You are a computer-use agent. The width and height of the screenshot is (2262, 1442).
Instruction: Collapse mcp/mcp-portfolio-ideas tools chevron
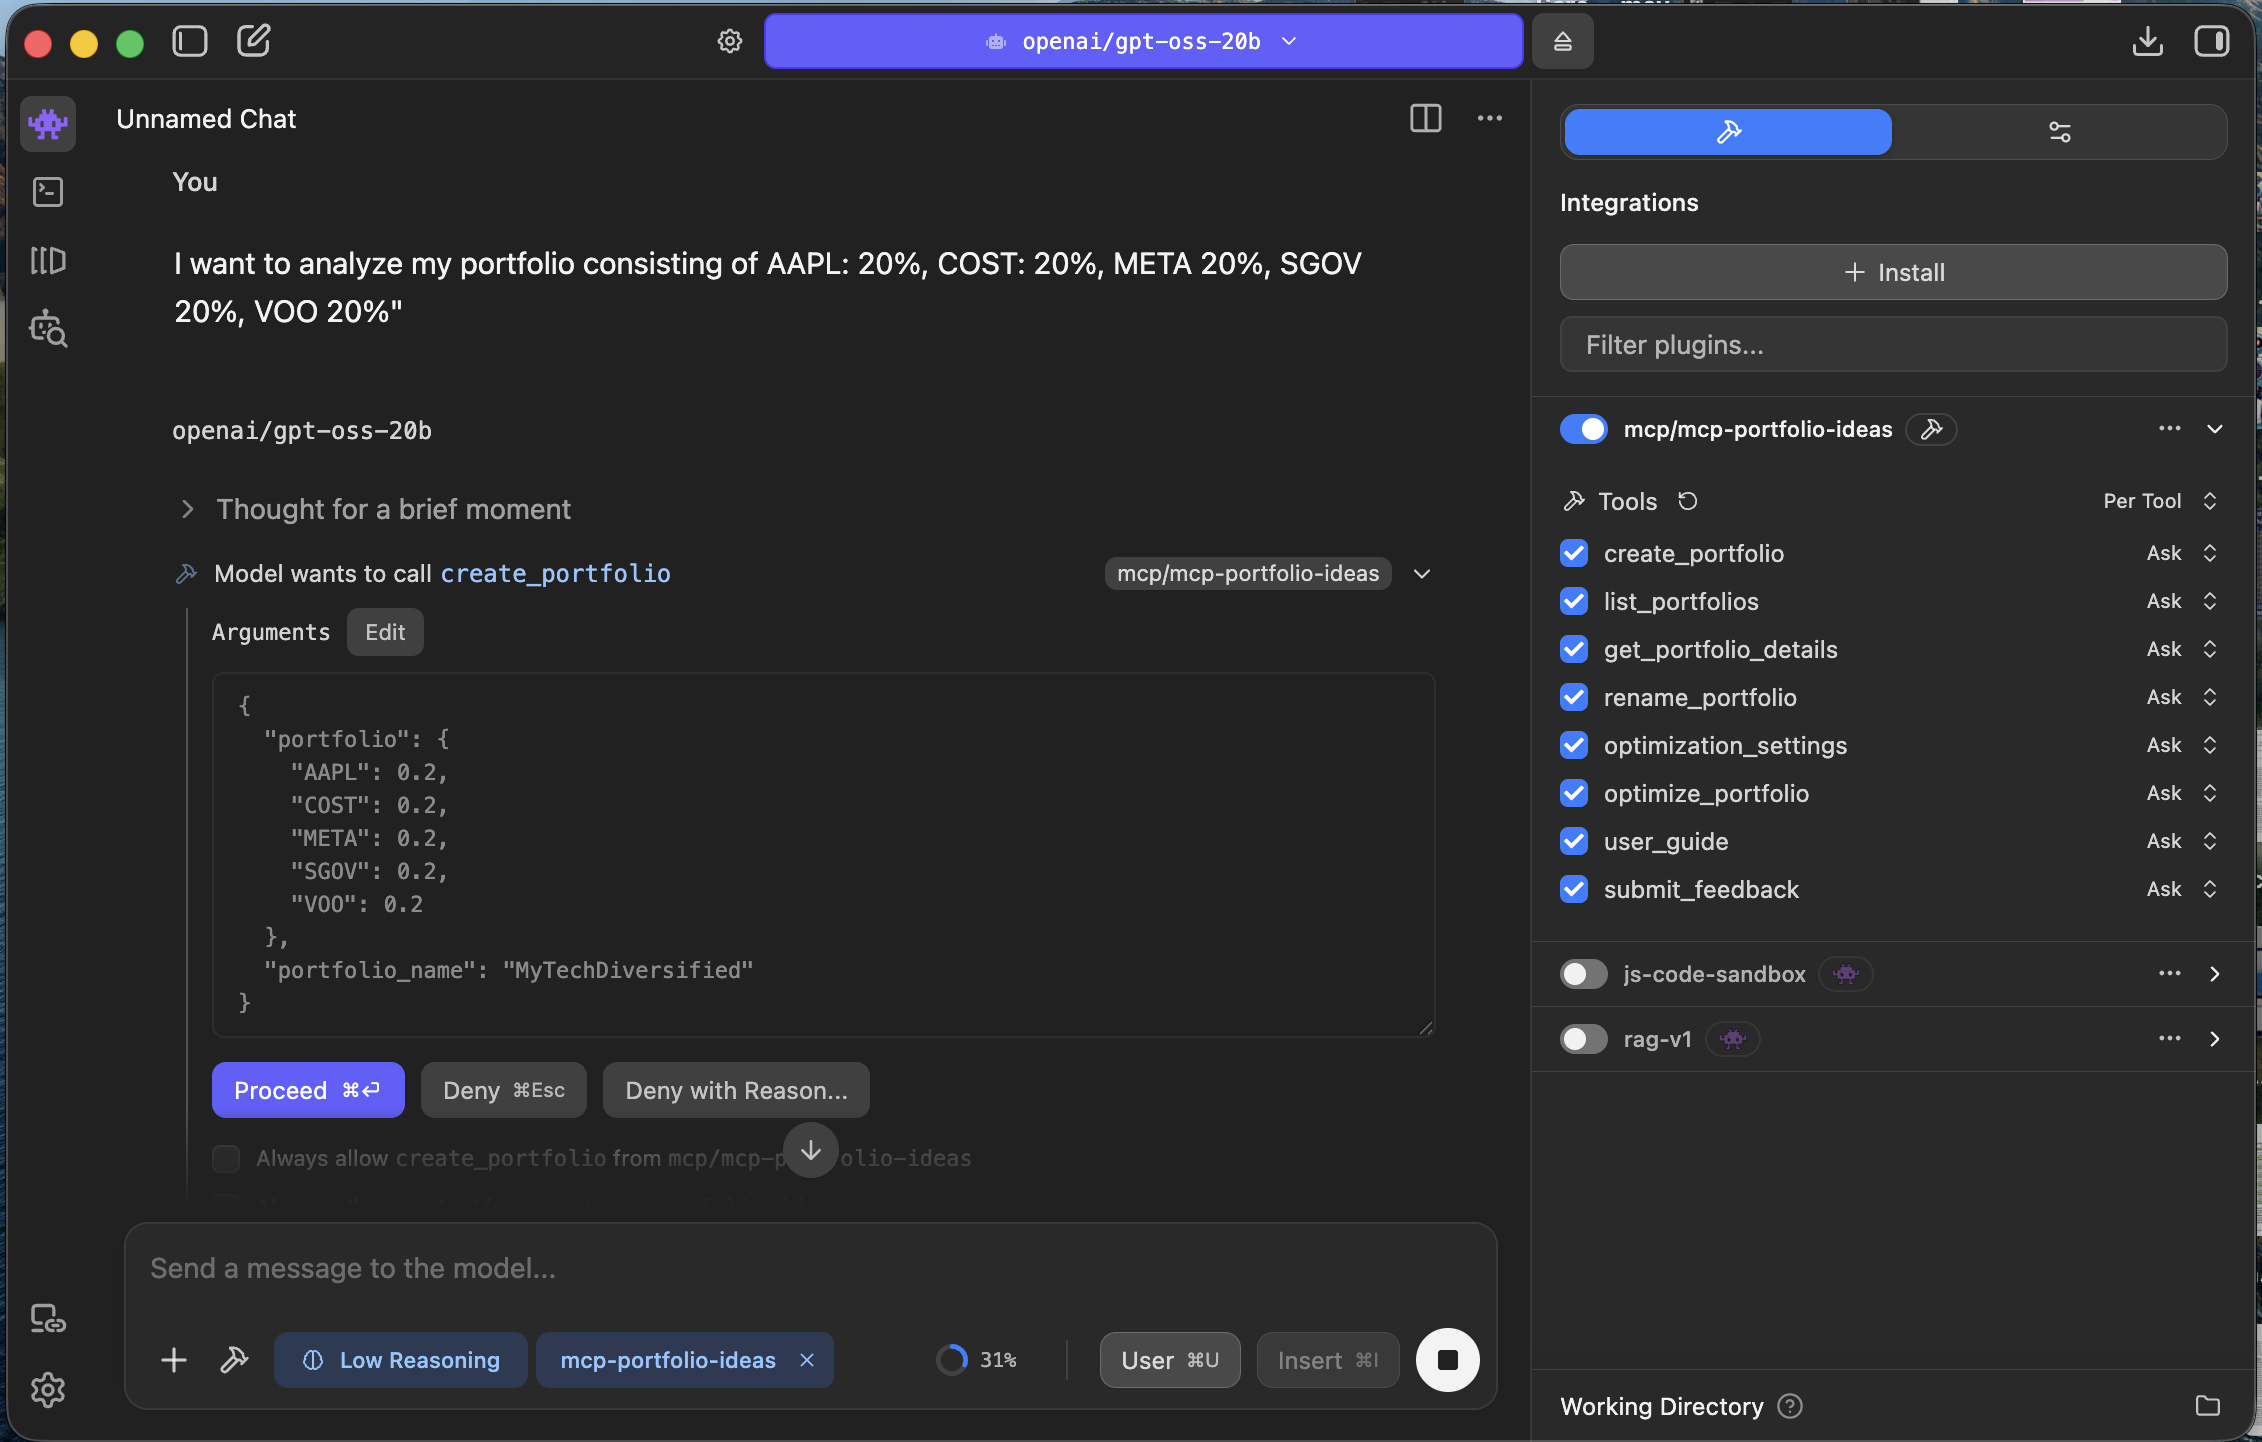tap(2215, 429)
